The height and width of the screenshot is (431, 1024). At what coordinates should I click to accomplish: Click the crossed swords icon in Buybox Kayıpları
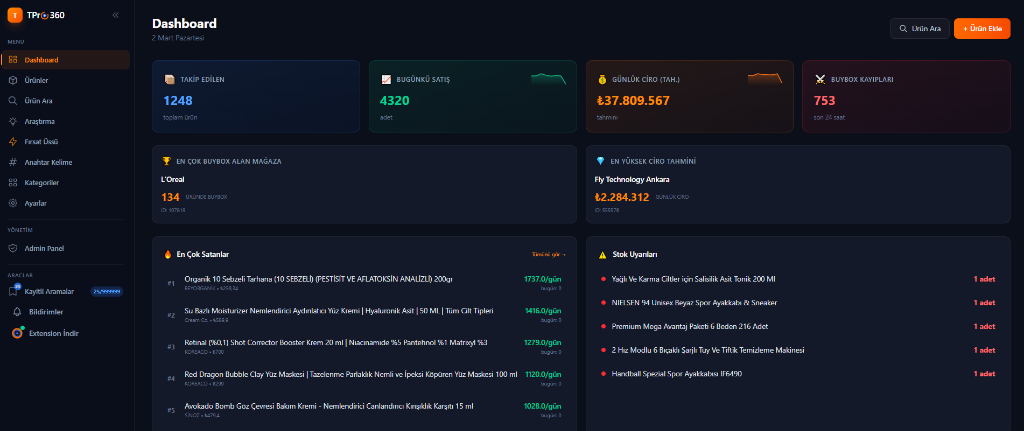coord(820,80)
